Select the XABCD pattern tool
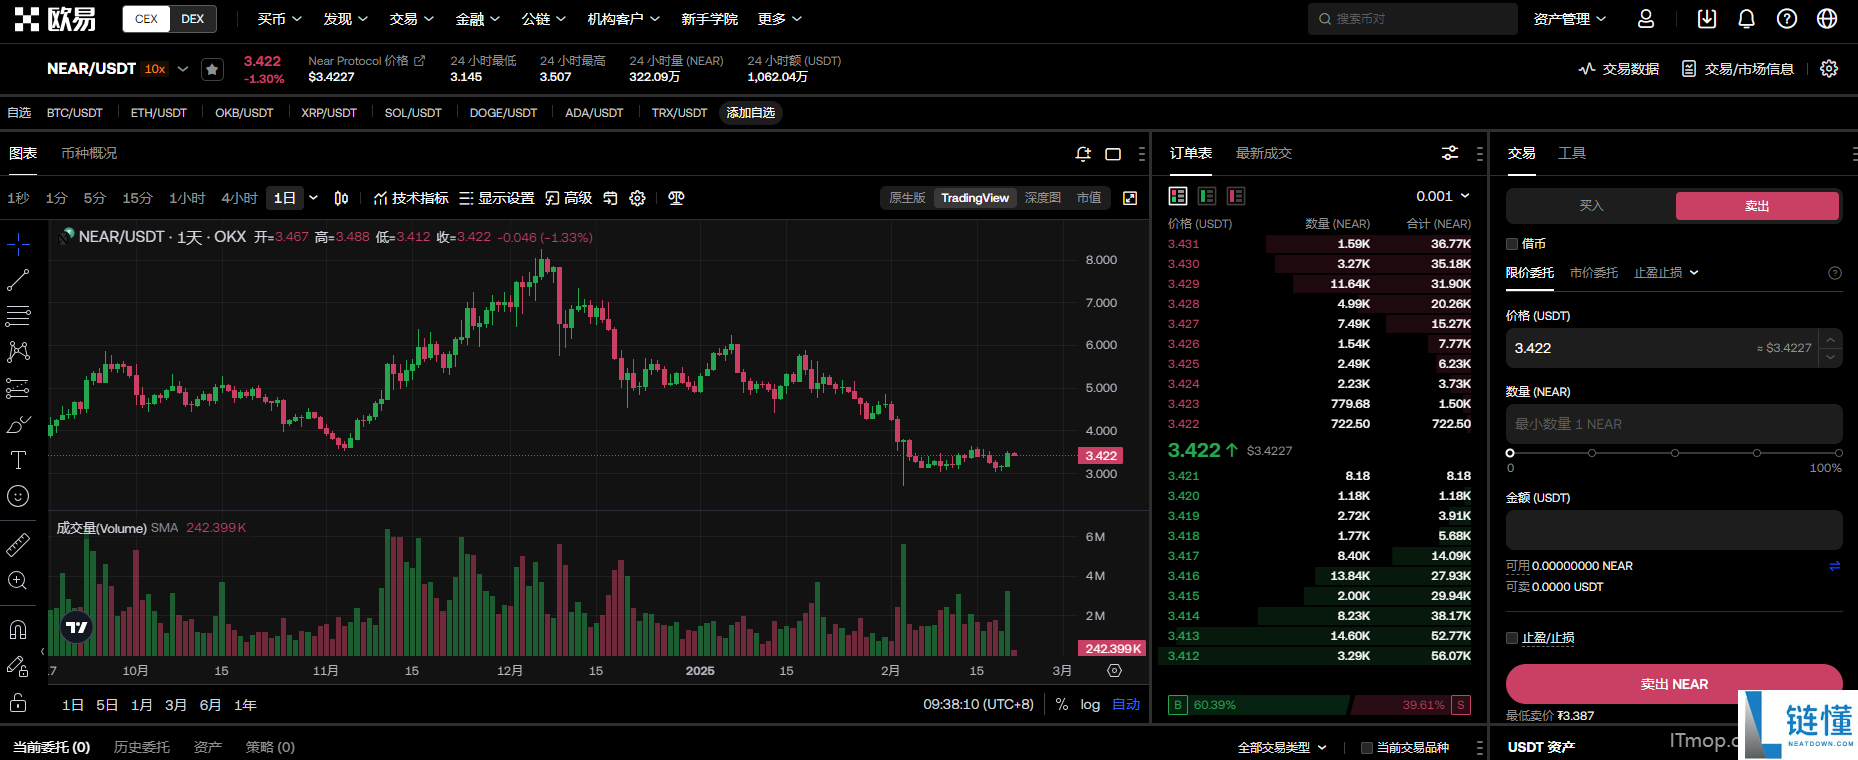Viewport: 1858px width, 760px height. click(x=18, y=352)
